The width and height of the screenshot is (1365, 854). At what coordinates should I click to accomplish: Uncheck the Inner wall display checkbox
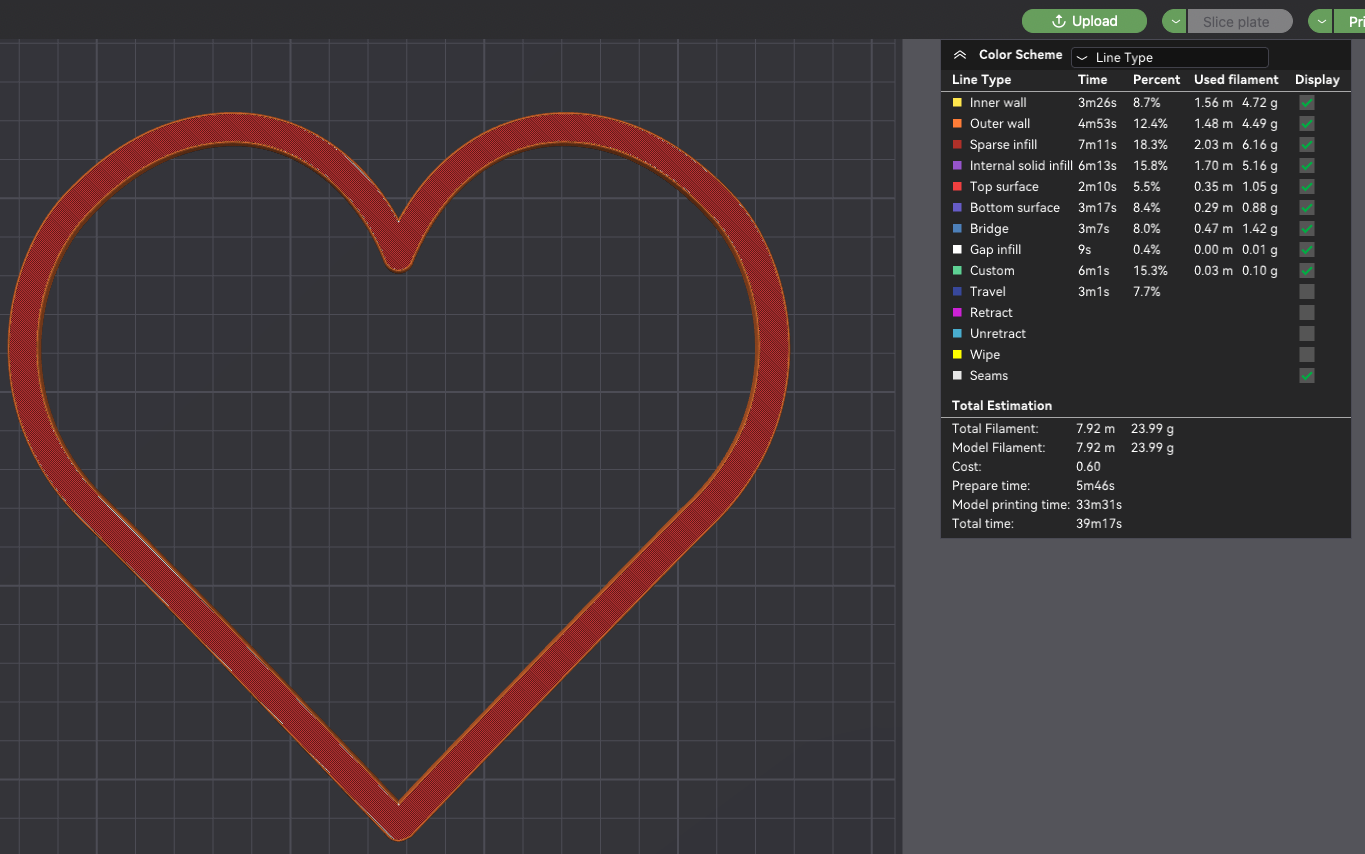click(1306, 102)
